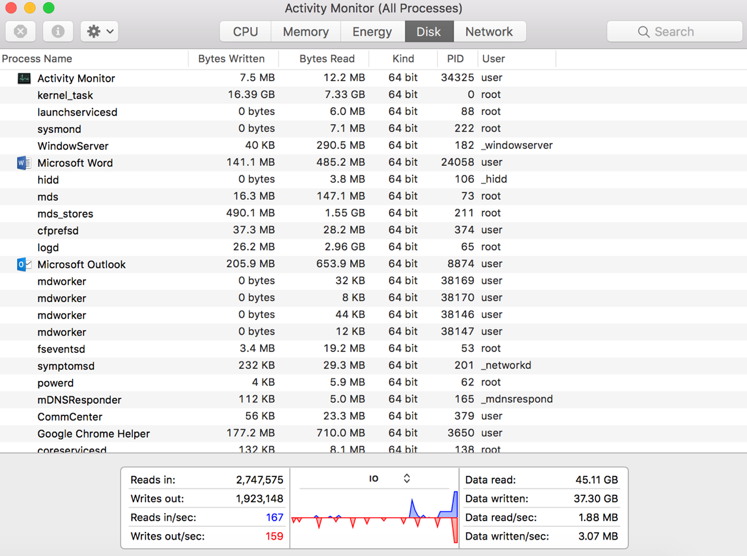
Task: Click the IO activity graph
Action: 373,517
